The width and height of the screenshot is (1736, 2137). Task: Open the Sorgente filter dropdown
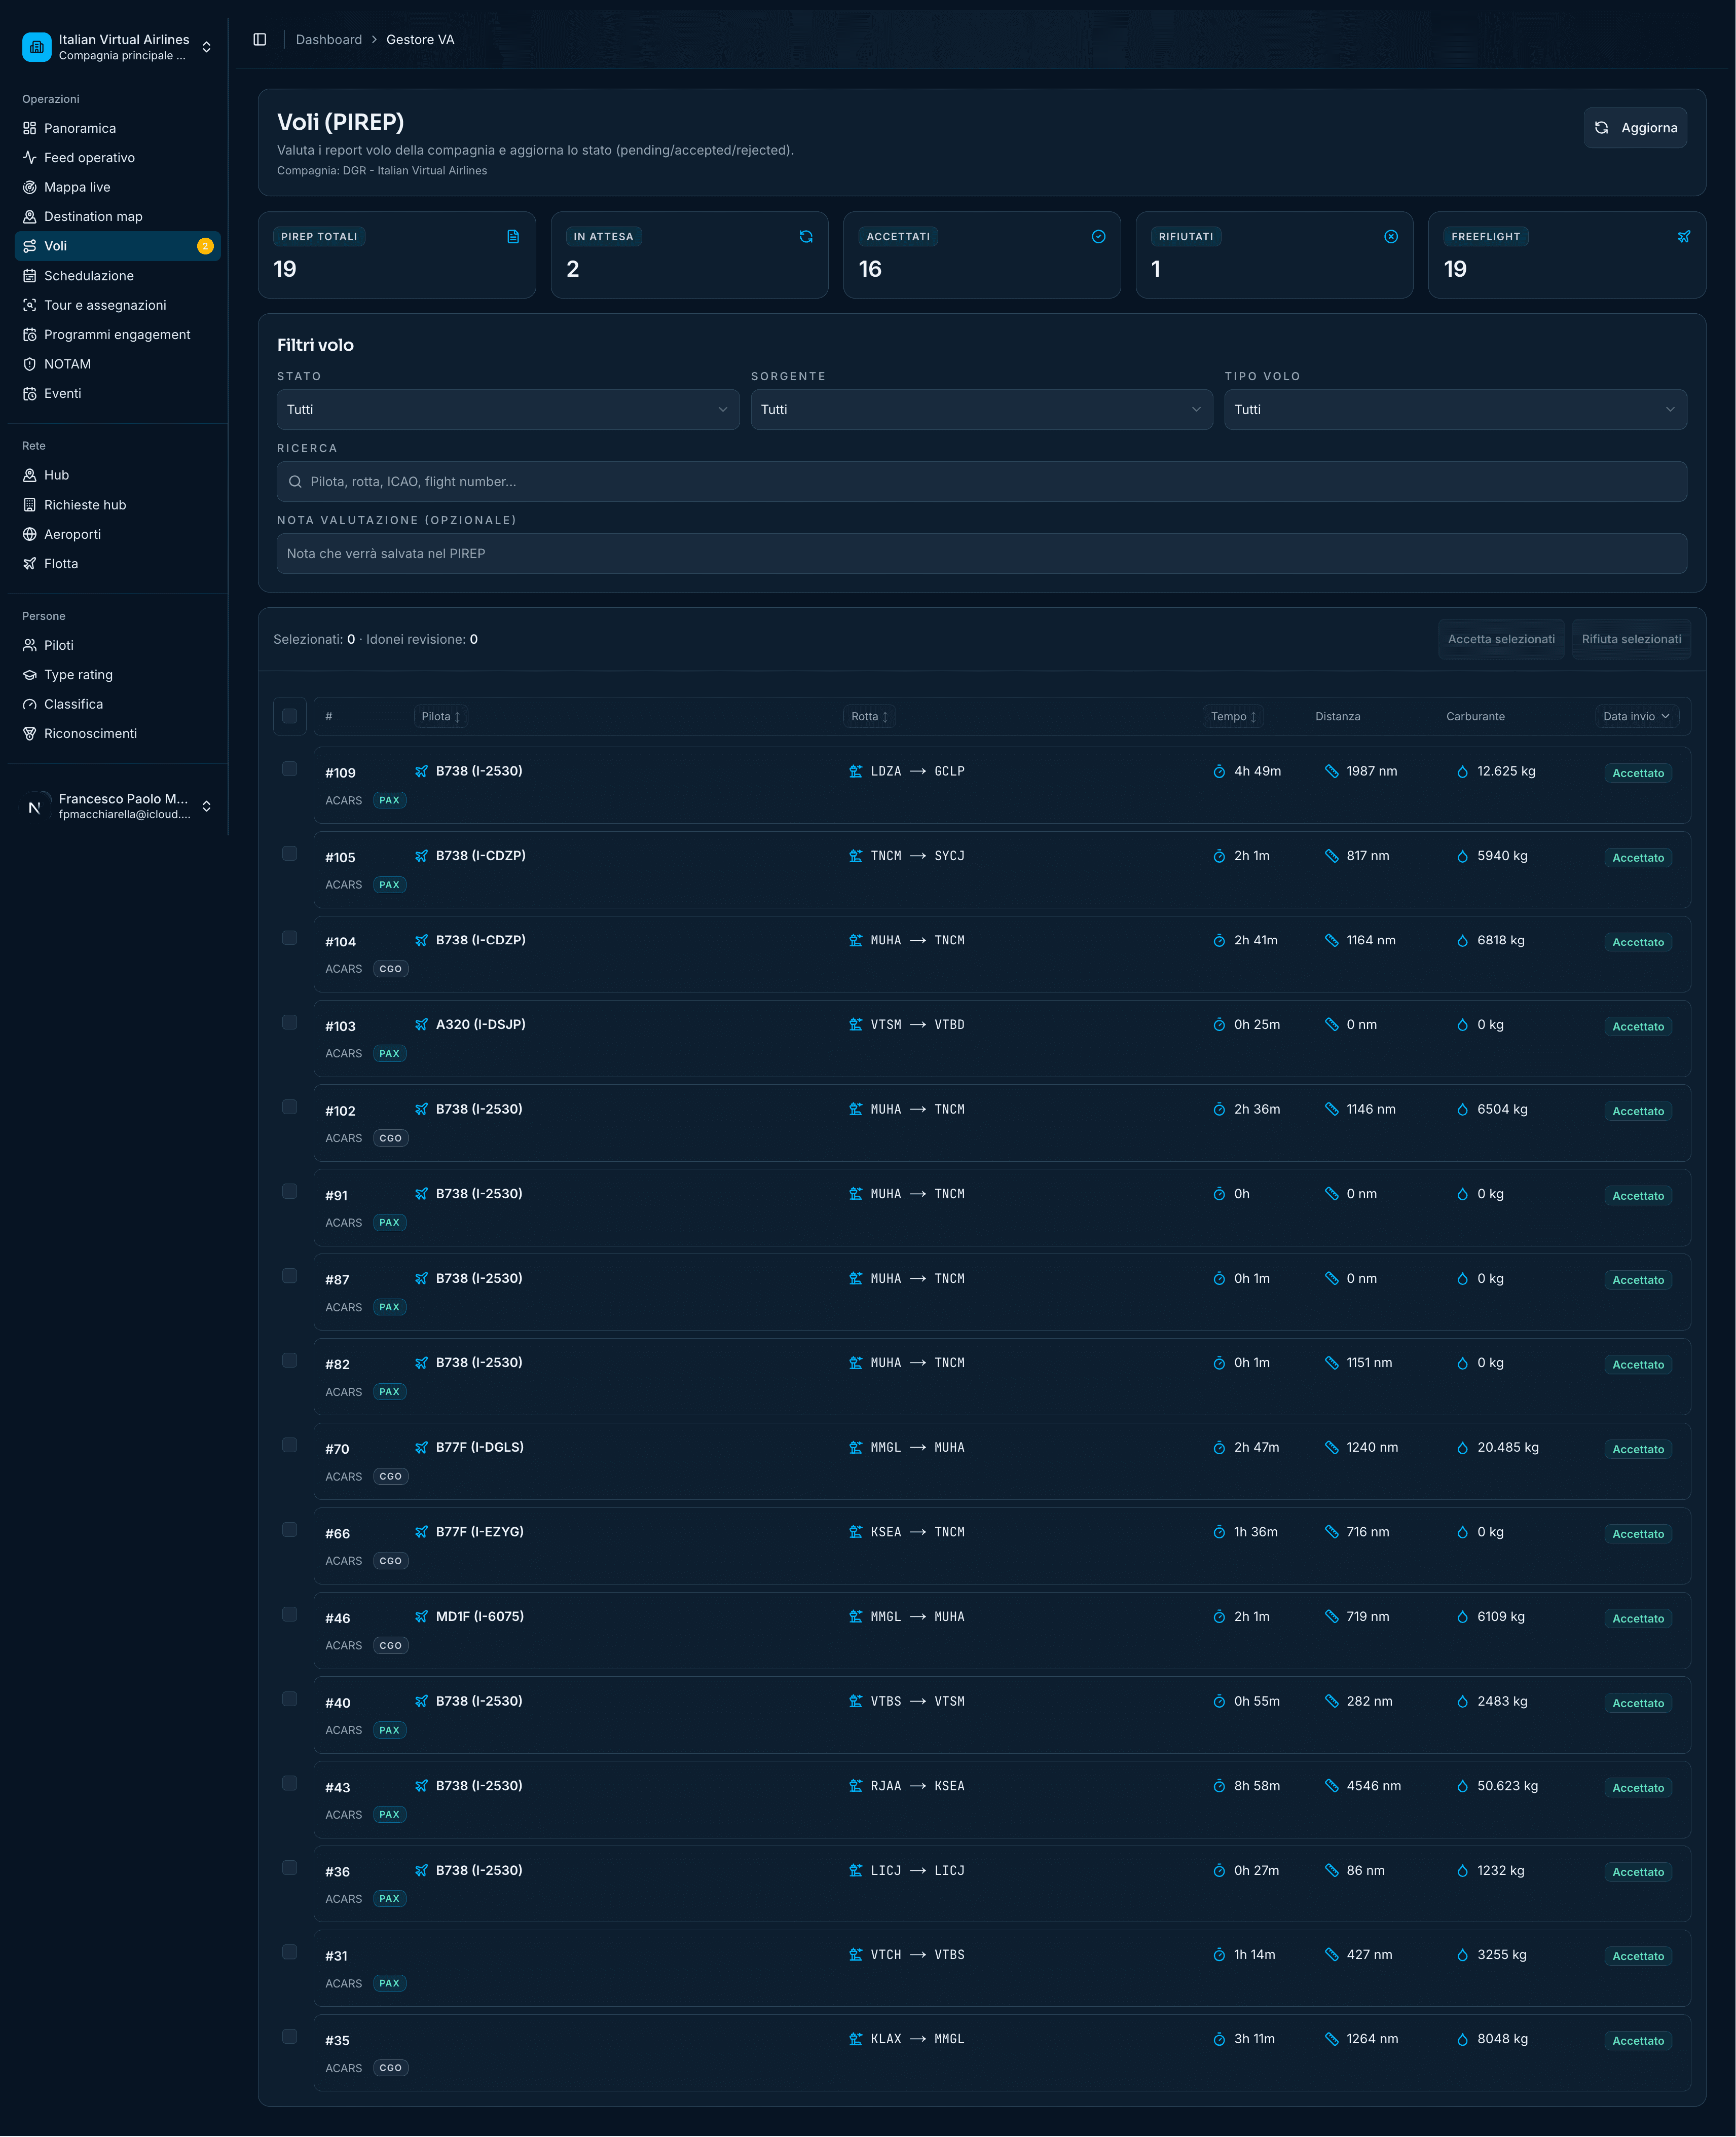pos(981,410)
